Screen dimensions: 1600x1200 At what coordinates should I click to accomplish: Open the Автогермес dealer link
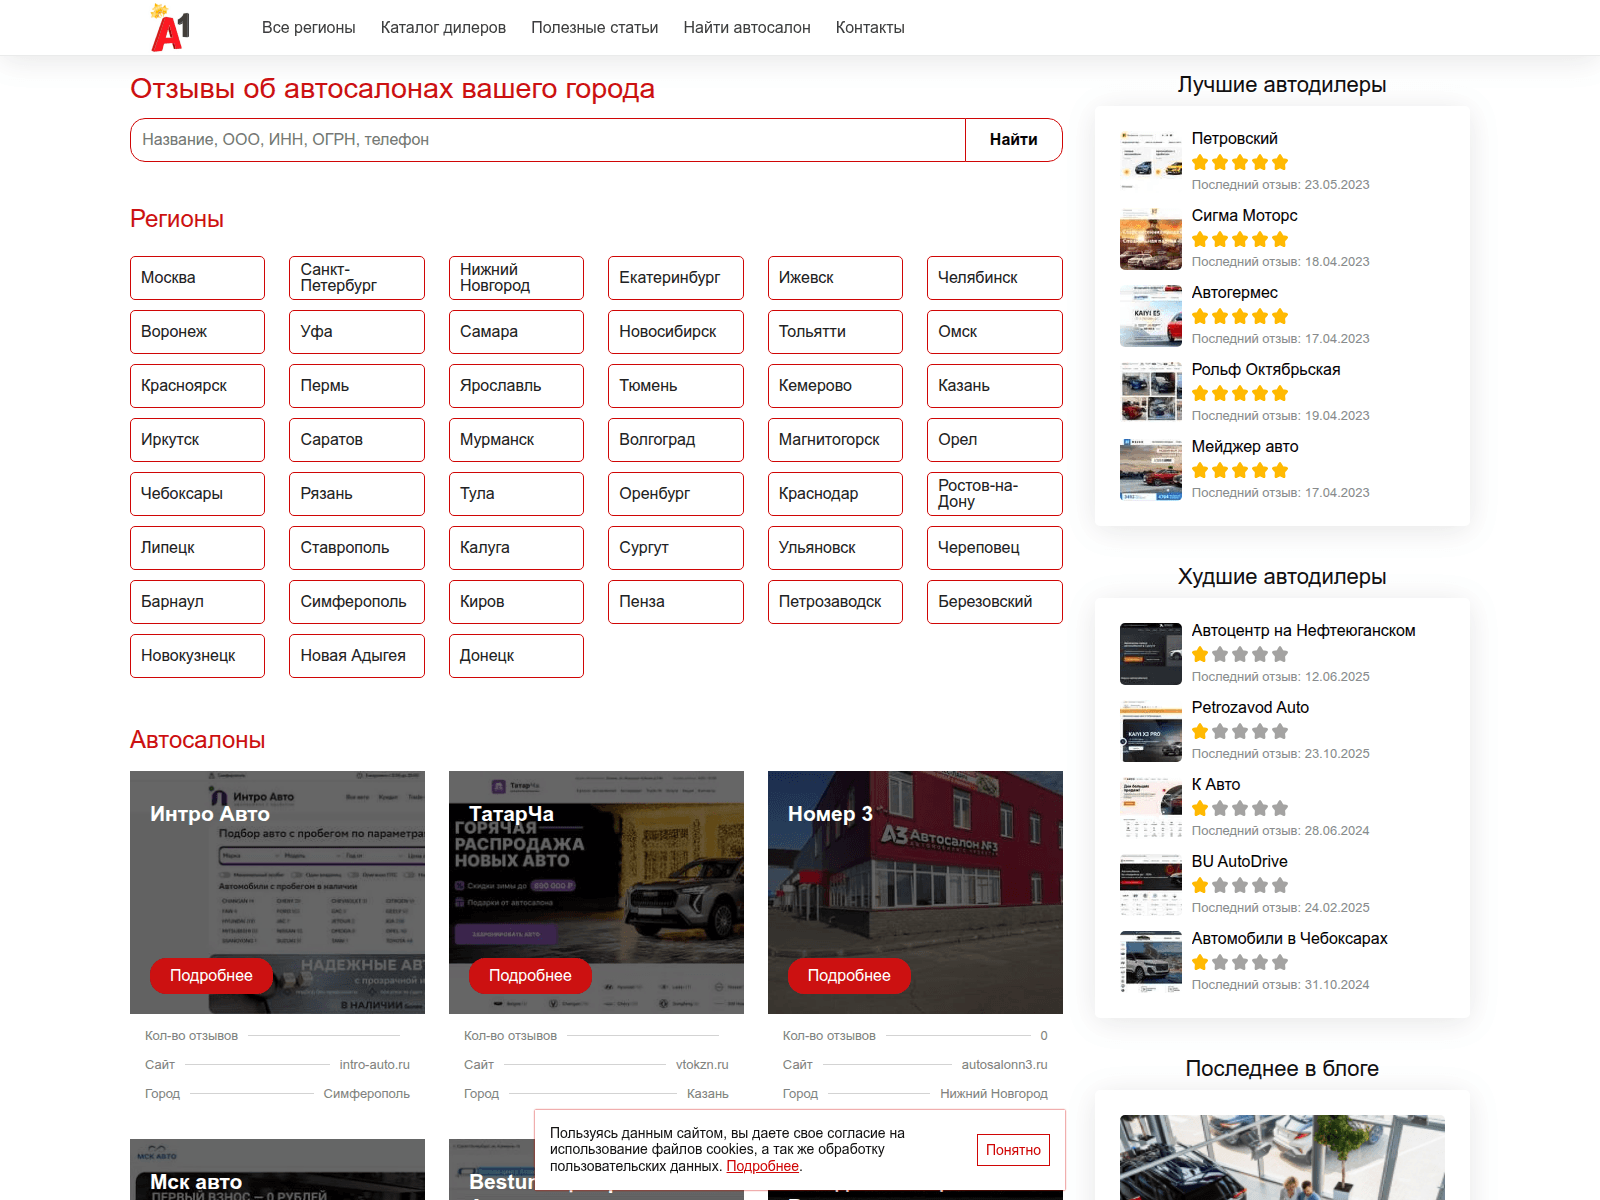1234,293
